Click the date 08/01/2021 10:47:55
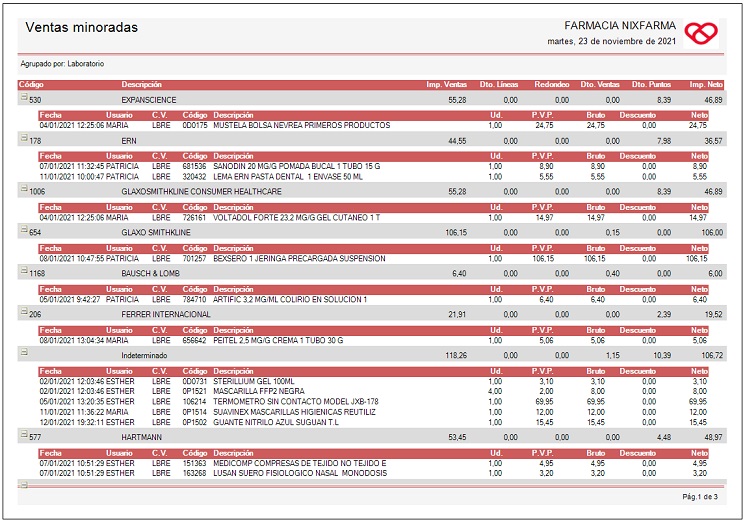The width and height of the screenshot is (745, 522). 72,258
